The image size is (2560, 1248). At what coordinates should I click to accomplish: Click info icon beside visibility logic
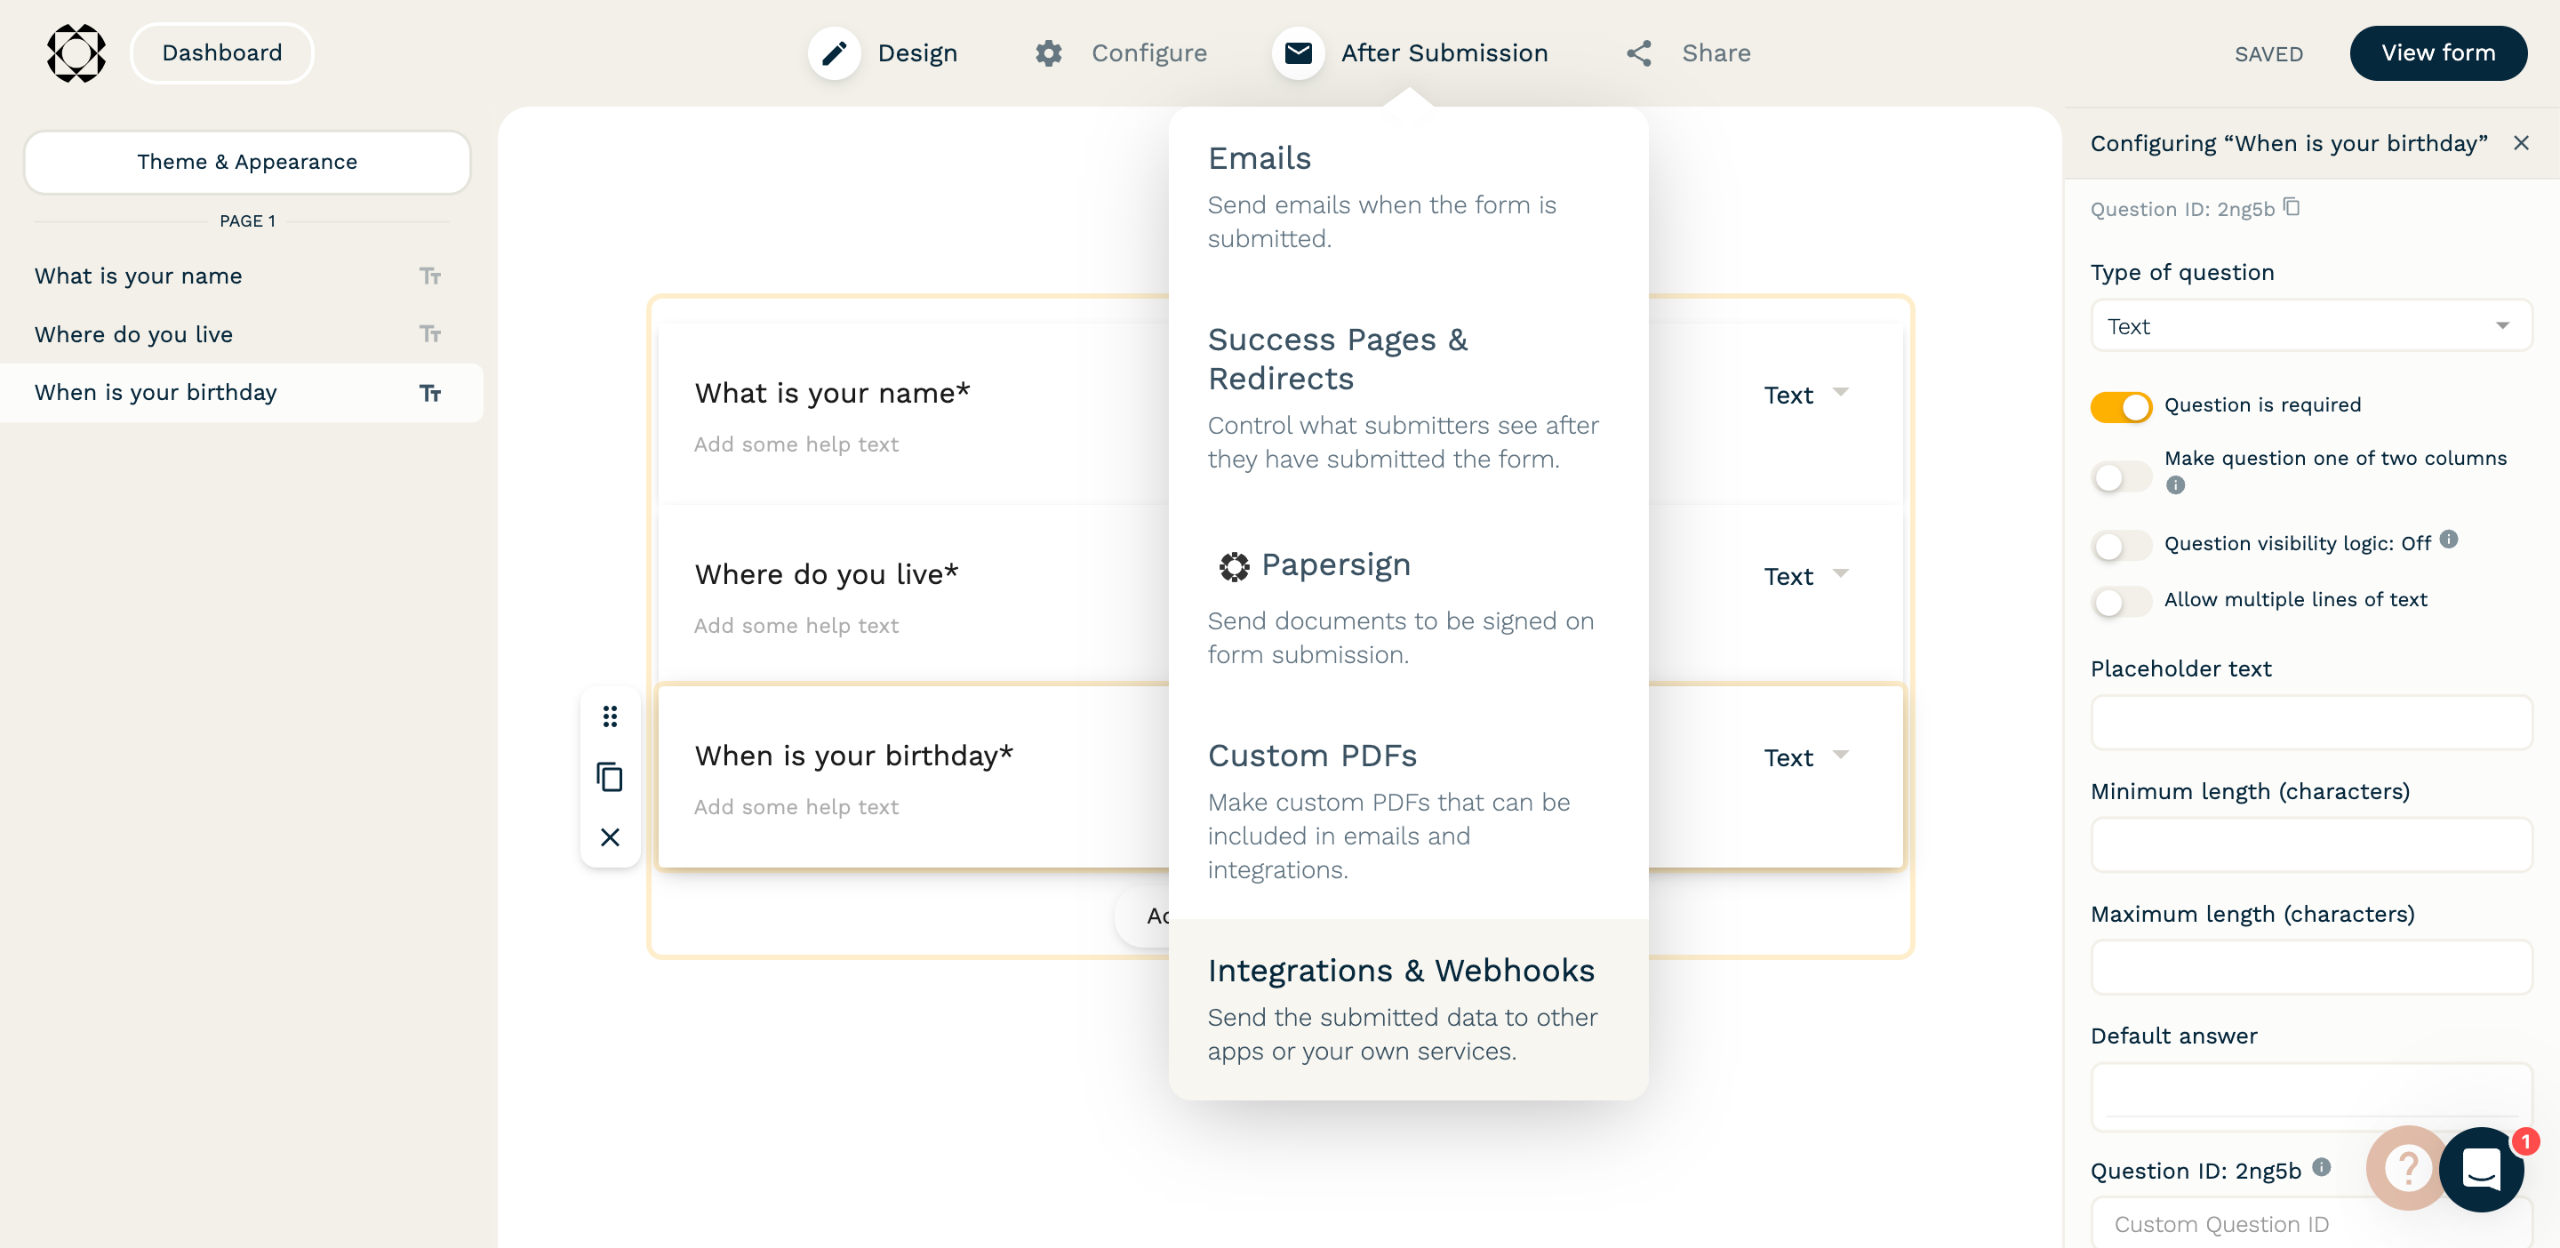pyautogui.click(x=2449, y=540)
